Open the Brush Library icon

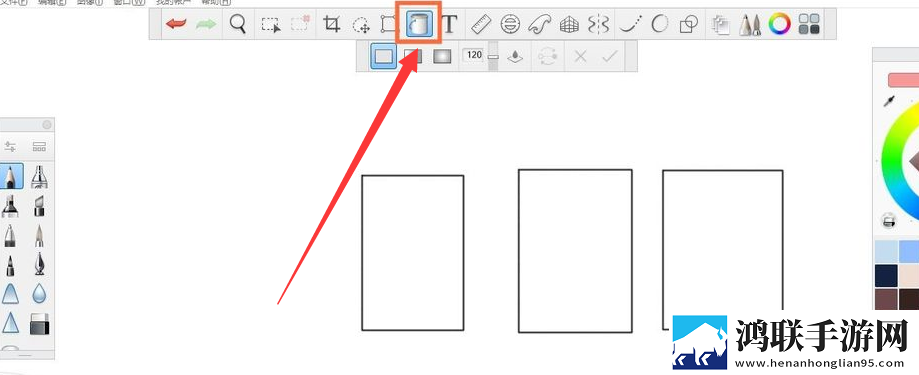[39, 146]
